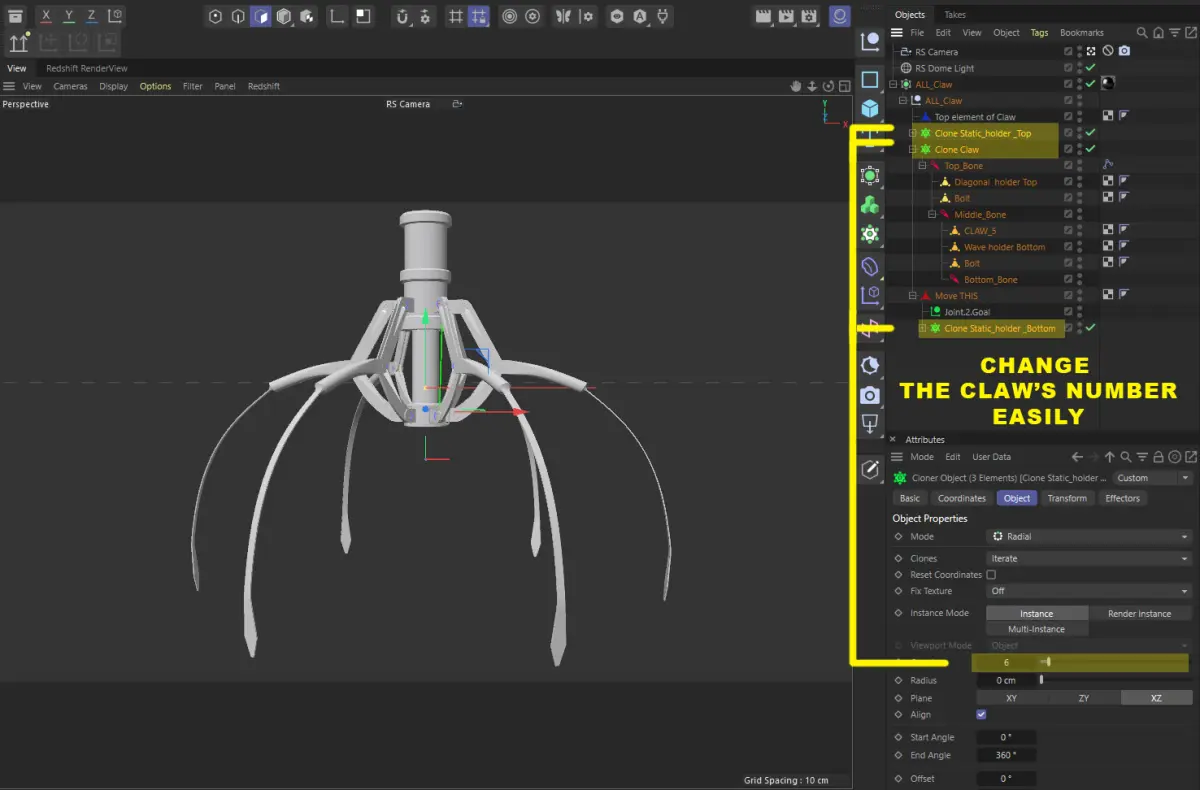This screenshot has height=790, width=1200.
Task: Toggle the Y axis lock icon
Action: point(69,16)
